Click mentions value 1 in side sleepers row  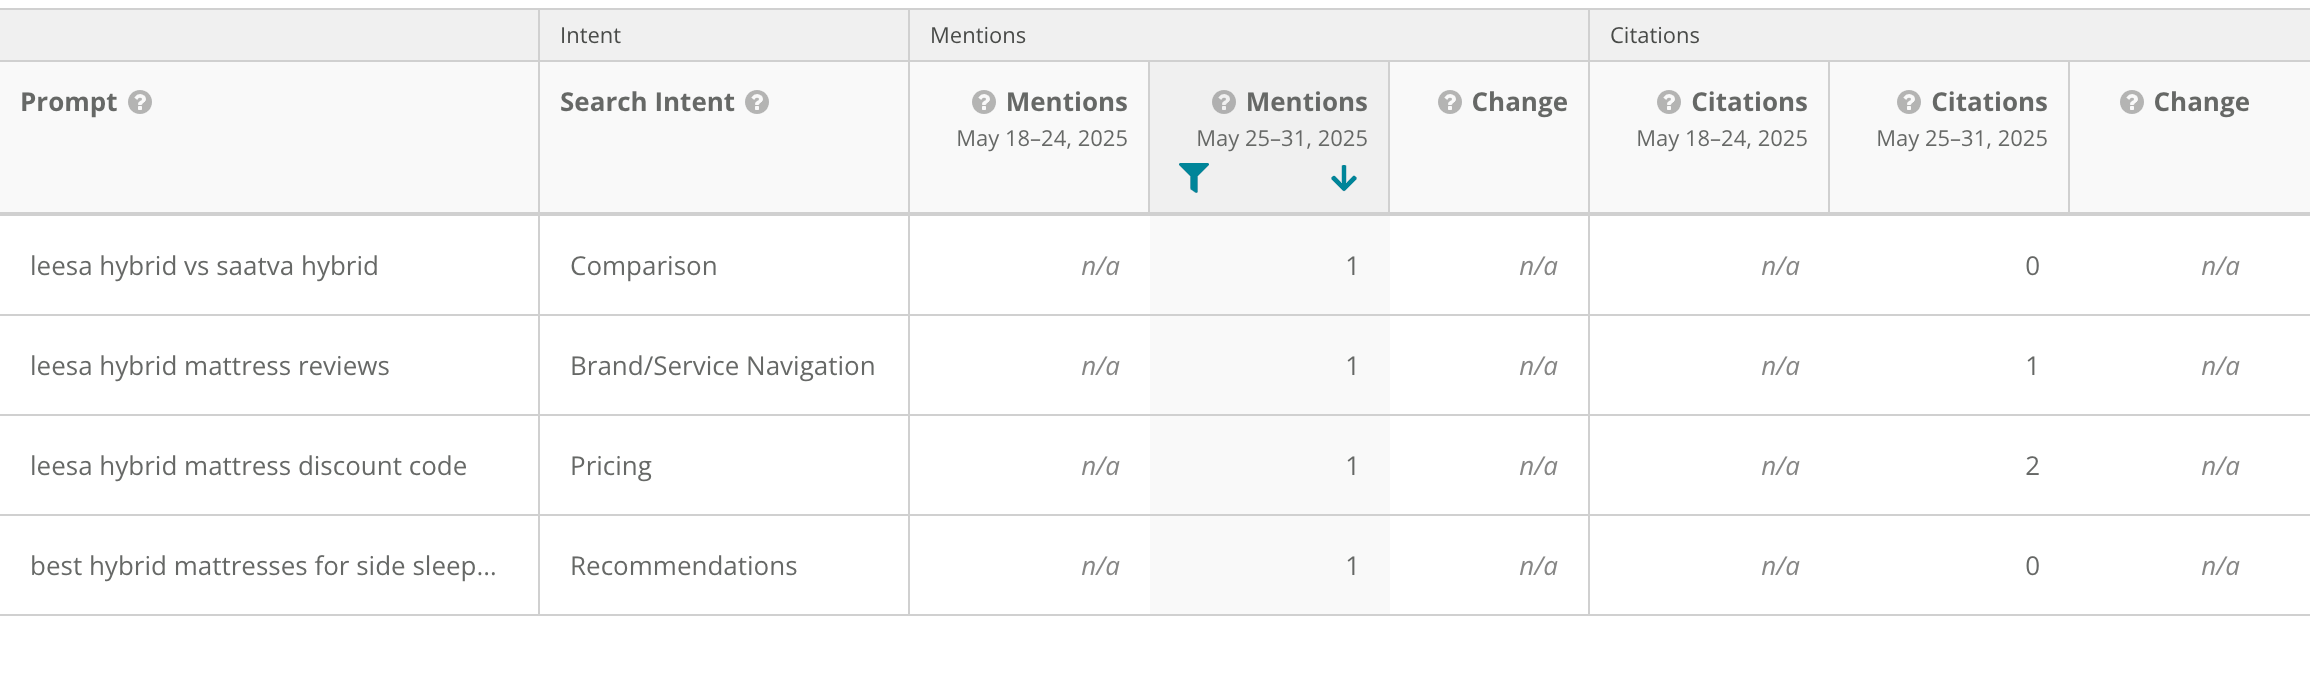click(1352, 566)
